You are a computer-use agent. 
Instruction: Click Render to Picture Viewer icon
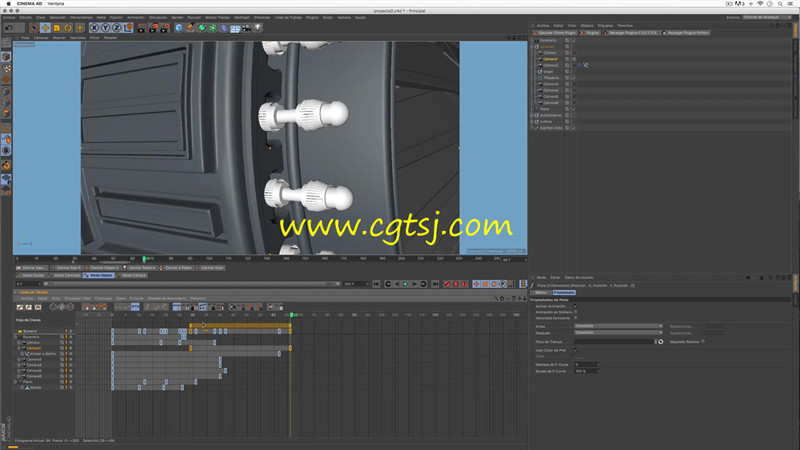[x=153, y=28]
